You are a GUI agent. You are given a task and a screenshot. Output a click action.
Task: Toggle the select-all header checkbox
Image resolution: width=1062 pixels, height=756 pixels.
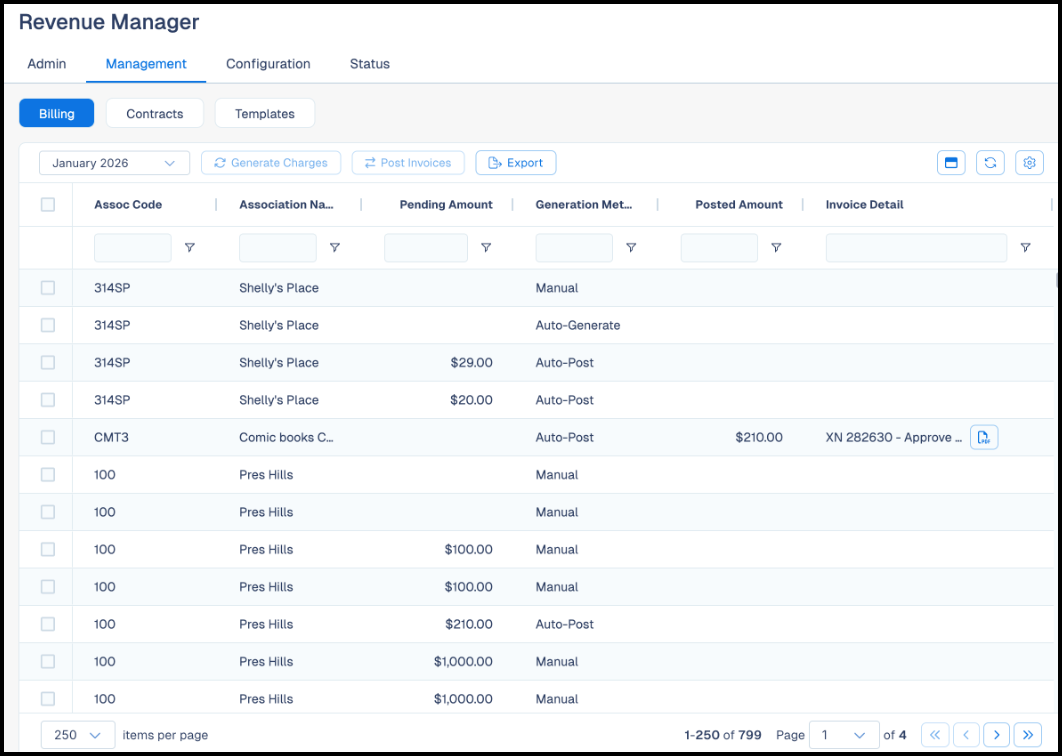[48, 205]
